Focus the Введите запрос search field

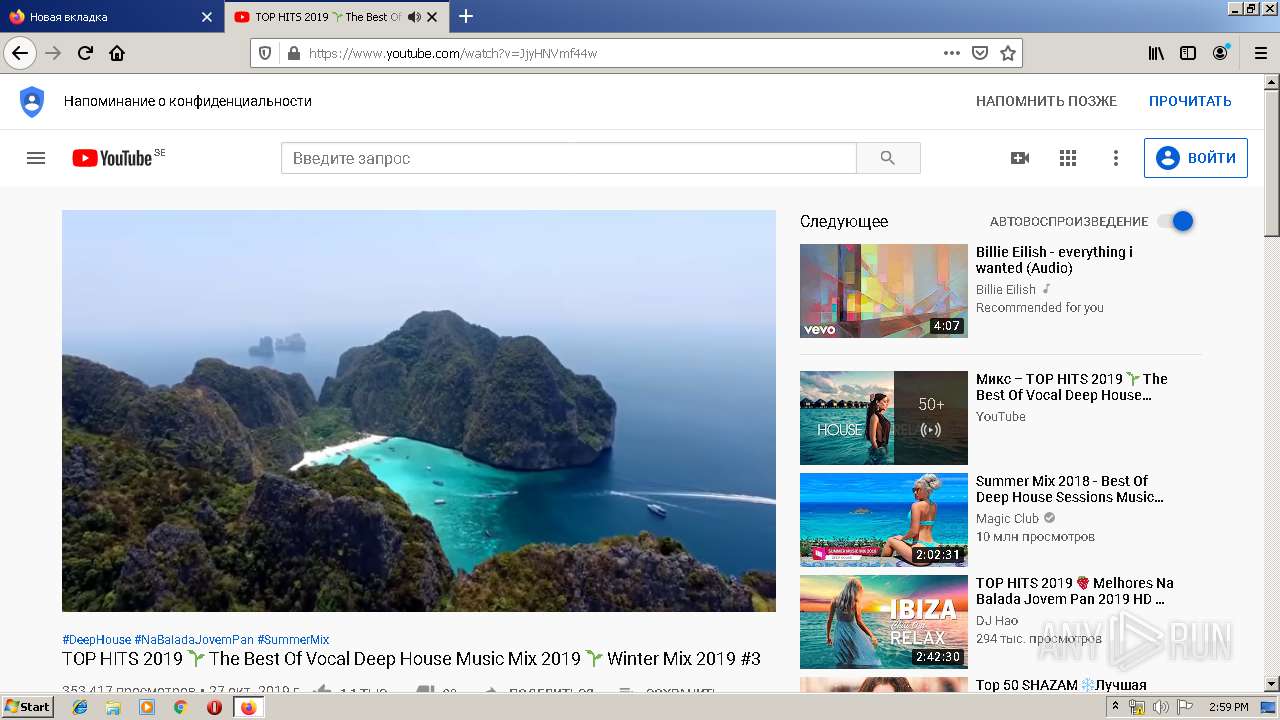pos(568,158)
